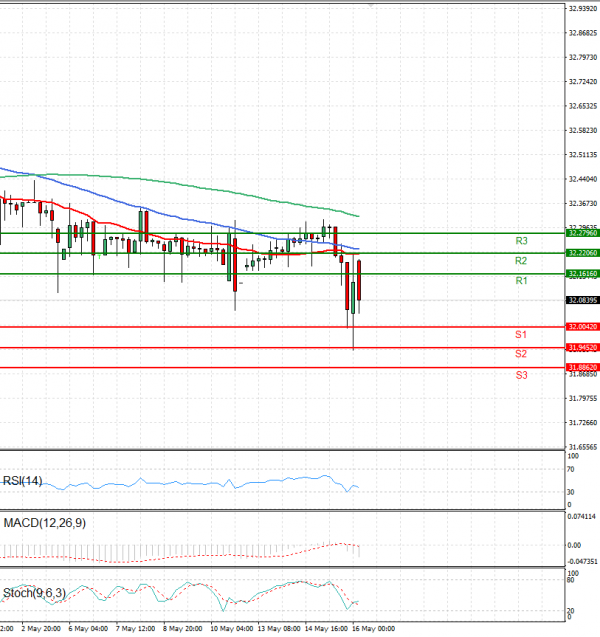Click the last red candlestick on the chart

coord(359,280)
